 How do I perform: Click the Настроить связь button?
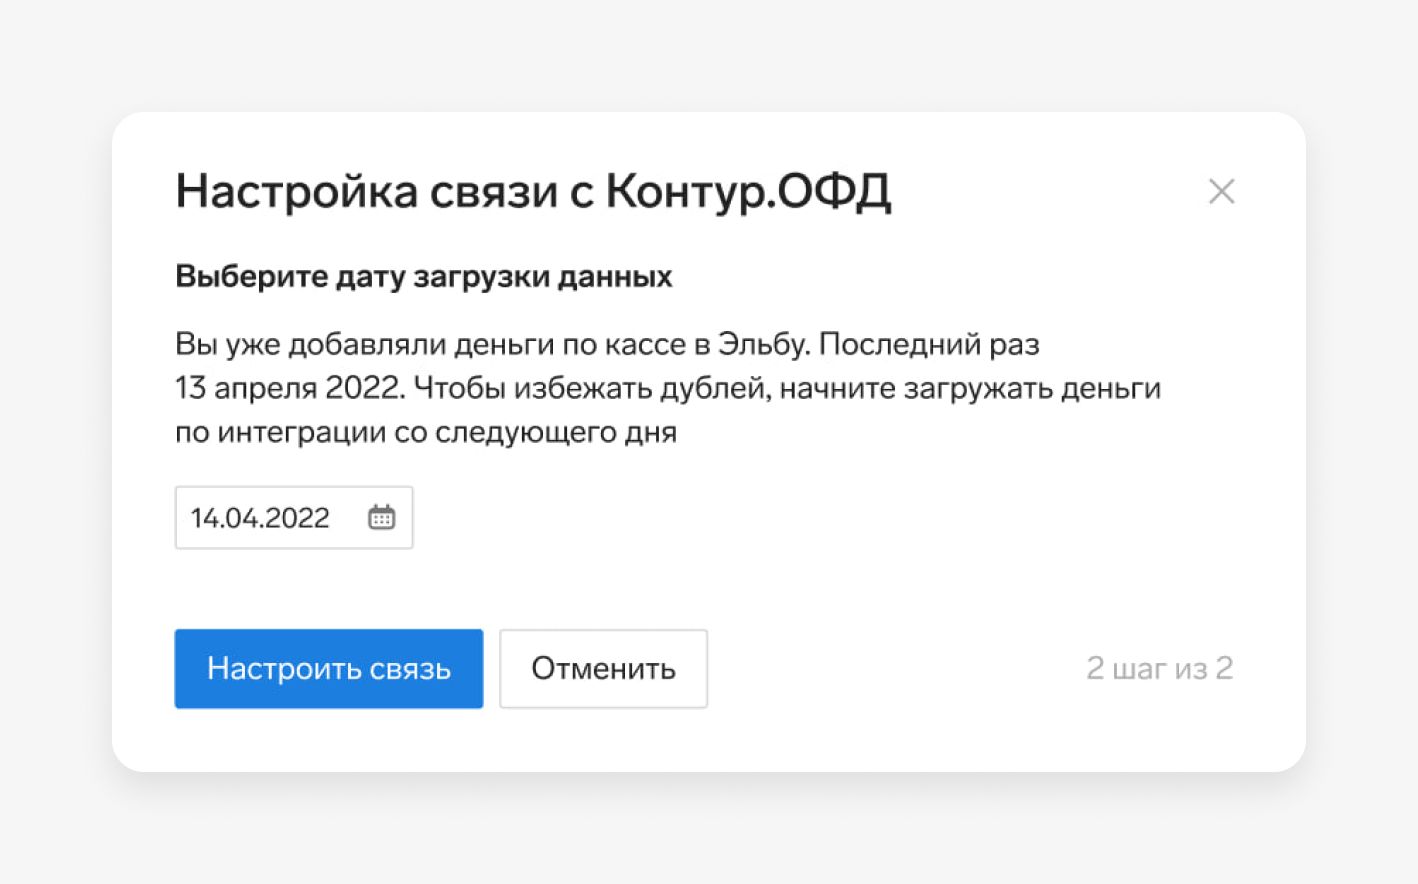coord(329,669)
